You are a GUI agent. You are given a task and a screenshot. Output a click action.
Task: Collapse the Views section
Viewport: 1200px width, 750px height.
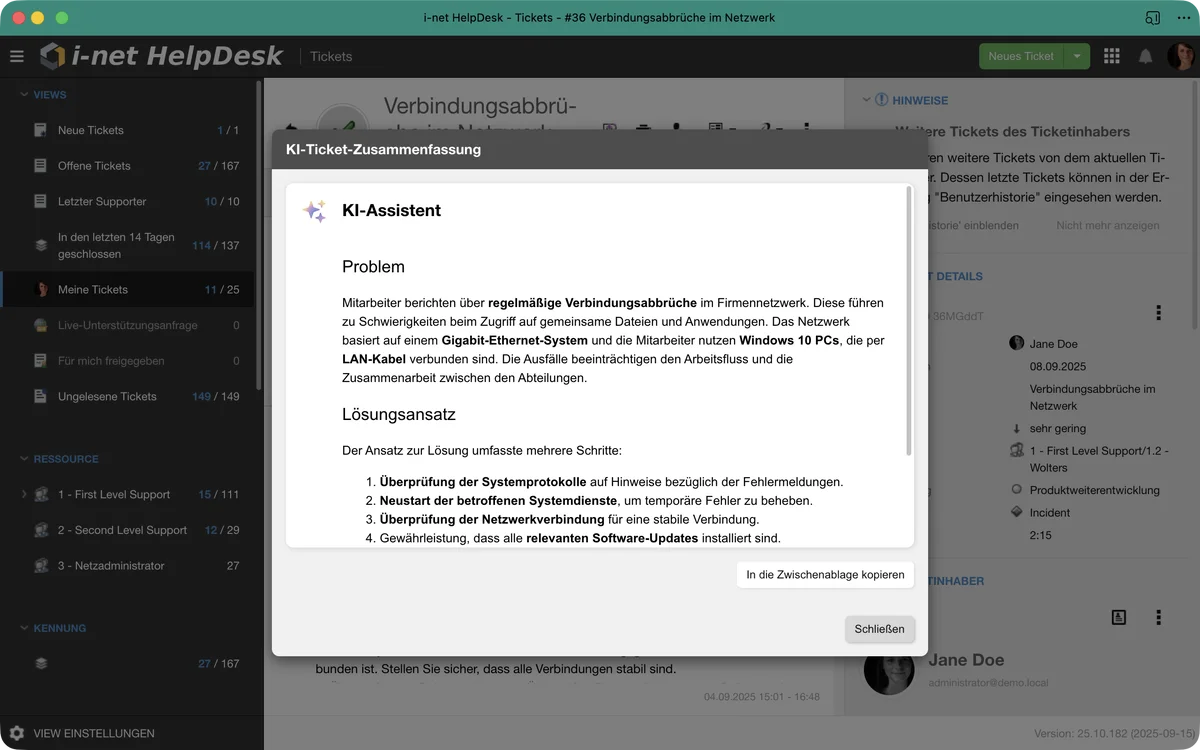(25, 95)
